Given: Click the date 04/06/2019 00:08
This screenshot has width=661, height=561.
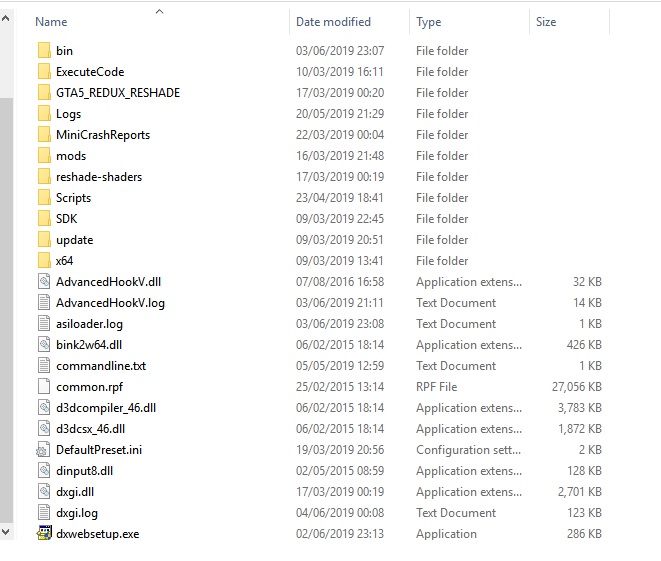Looking at the screenshot, I should (x=340, y=513).
